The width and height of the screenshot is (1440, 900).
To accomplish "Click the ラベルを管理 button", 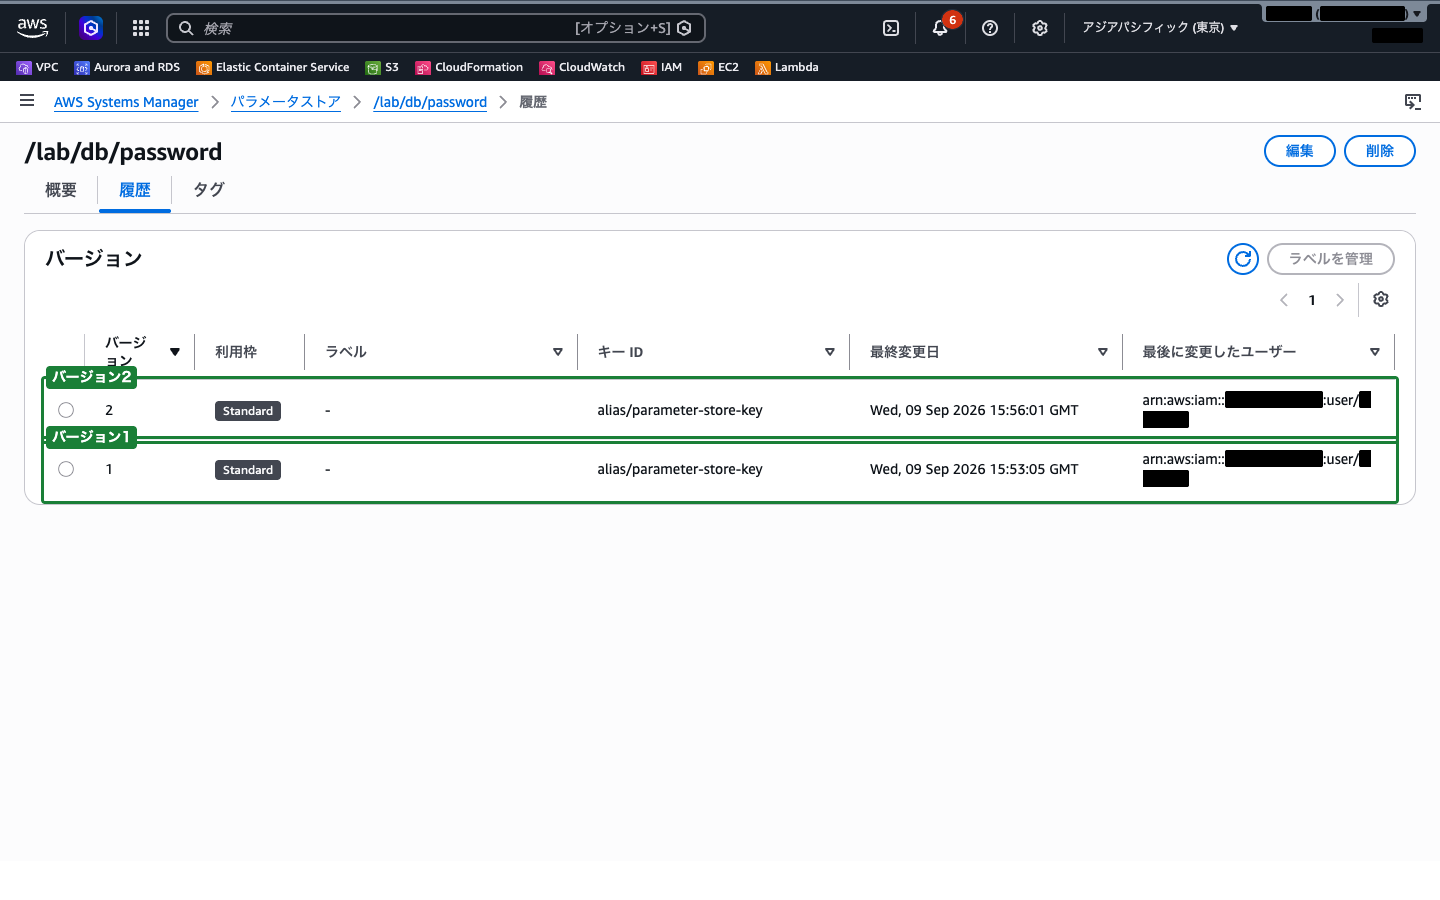I will [x=1331, y=259].
